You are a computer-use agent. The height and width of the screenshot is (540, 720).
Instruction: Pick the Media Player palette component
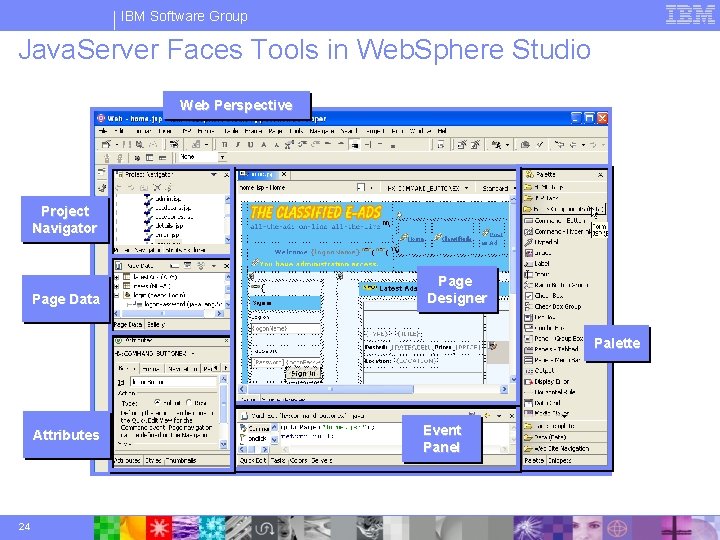pos(546,413)
